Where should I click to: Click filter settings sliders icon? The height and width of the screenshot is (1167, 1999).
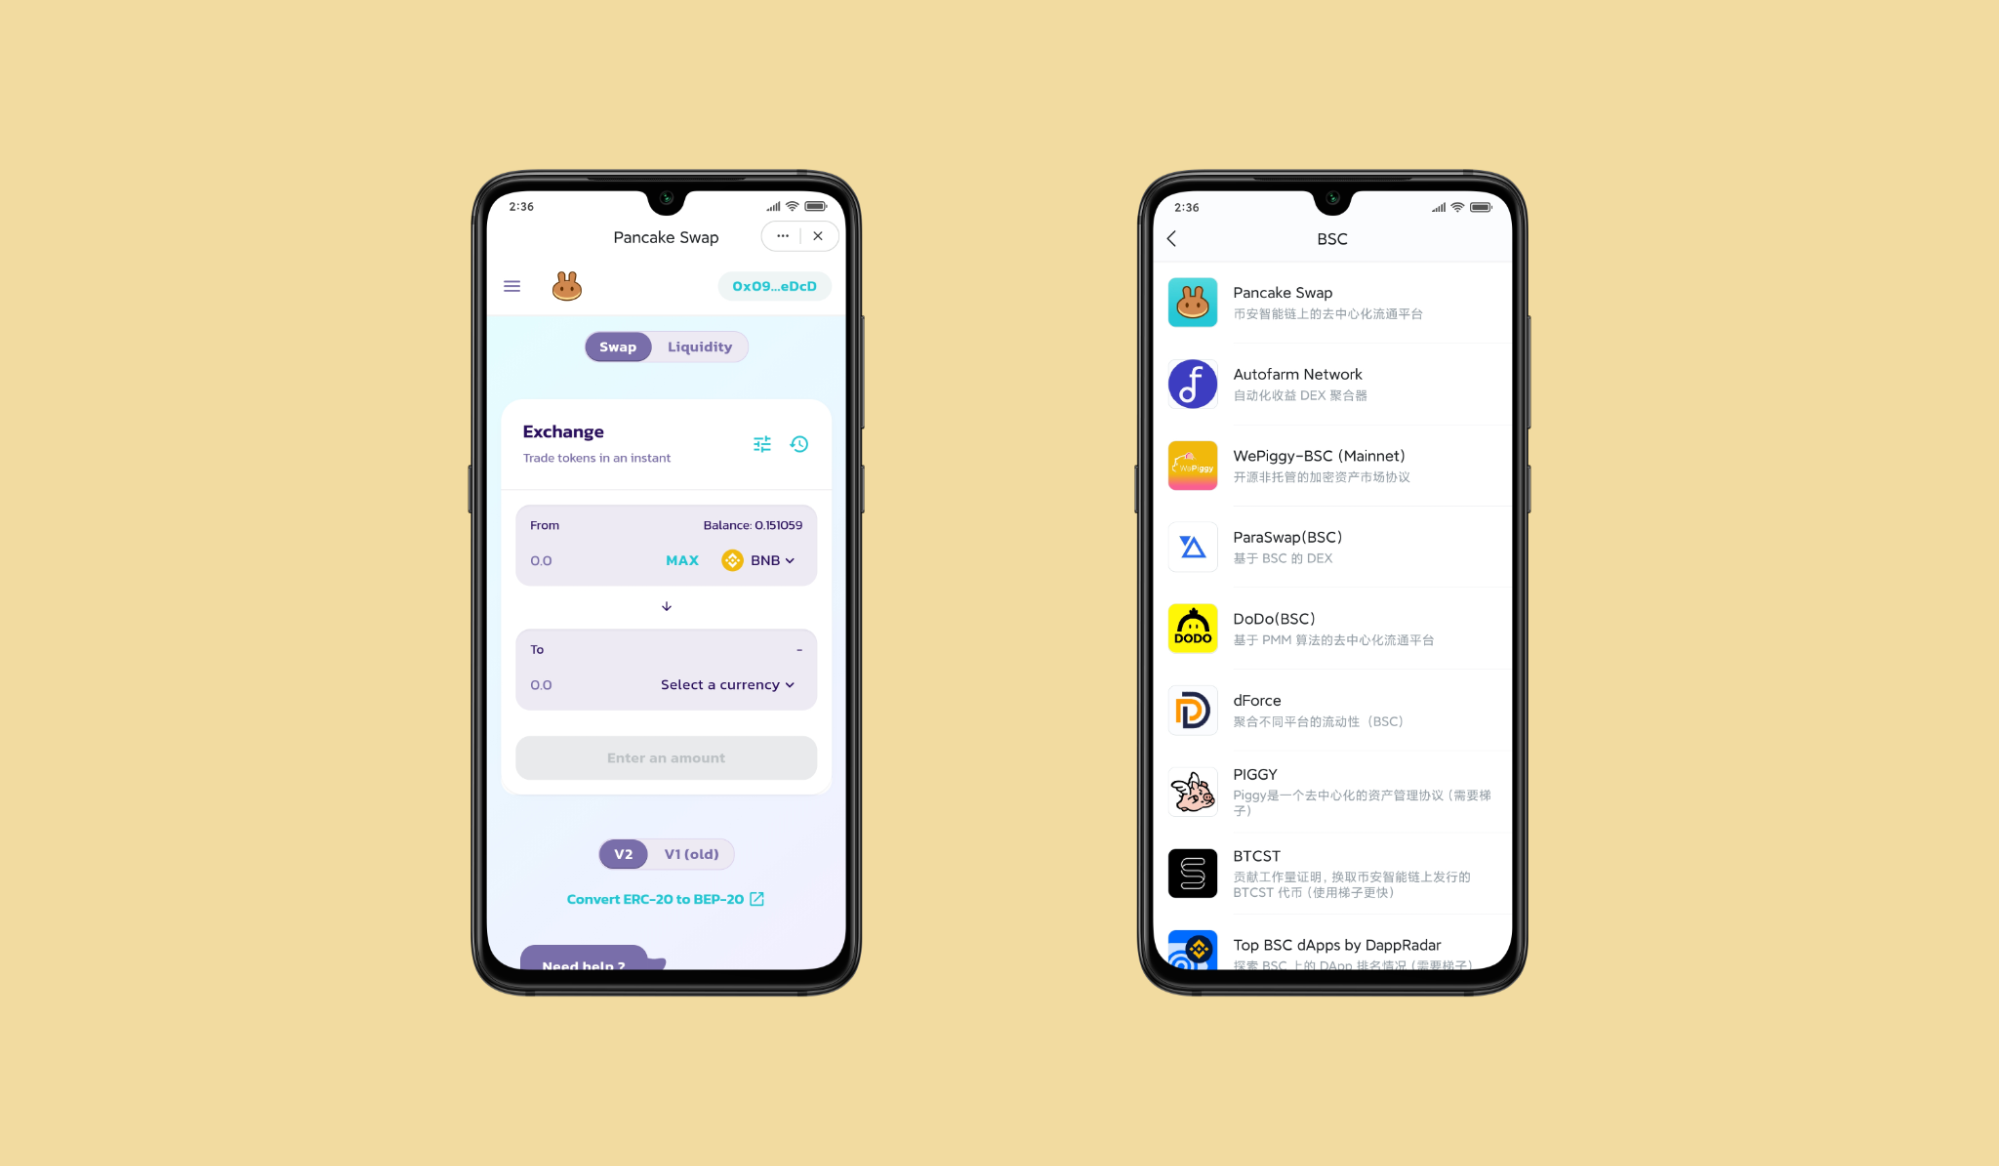pyautogui.click(x=763, y=443)
